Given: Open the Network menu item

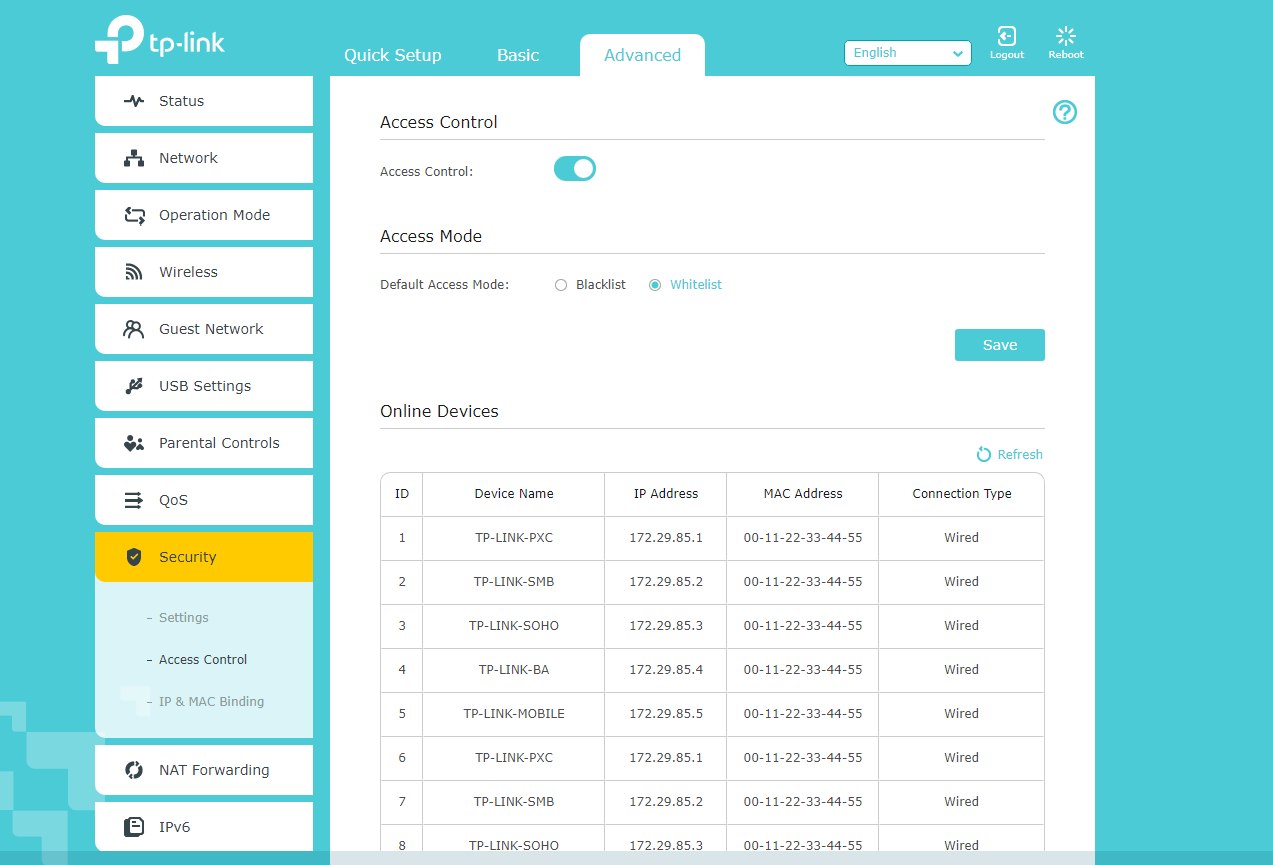Looking at the screenshot, I should click(204, 158).
